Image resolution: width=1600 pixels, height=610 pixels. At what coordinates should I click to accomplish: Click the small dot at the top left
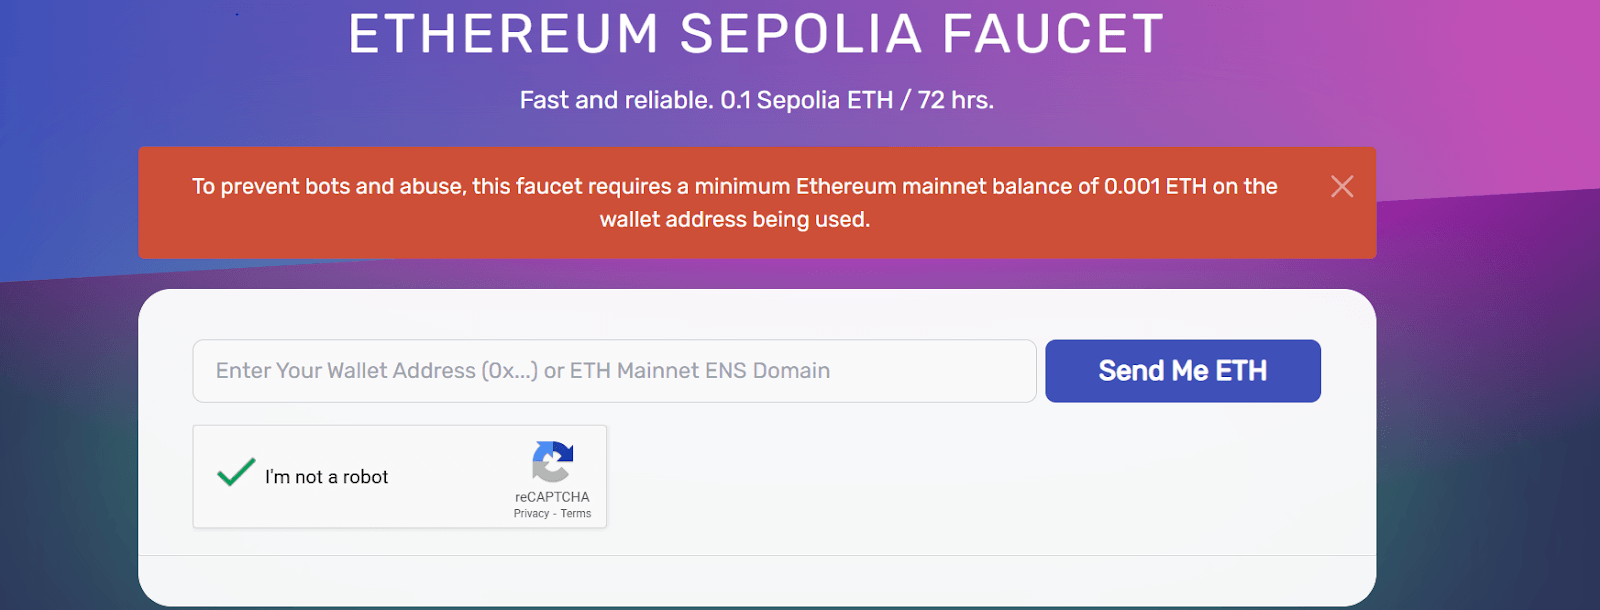[236, 12]
